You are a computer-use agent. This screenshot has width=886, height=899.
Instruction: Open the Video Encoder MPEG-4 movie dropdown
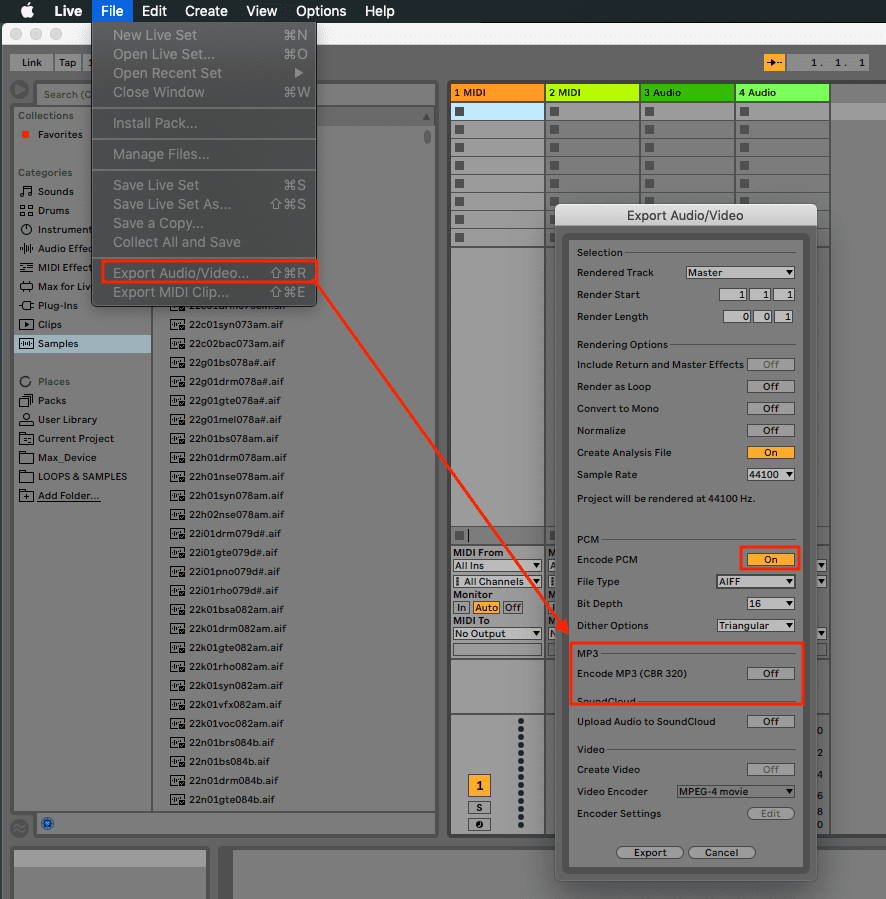click(x=736, y=792)
